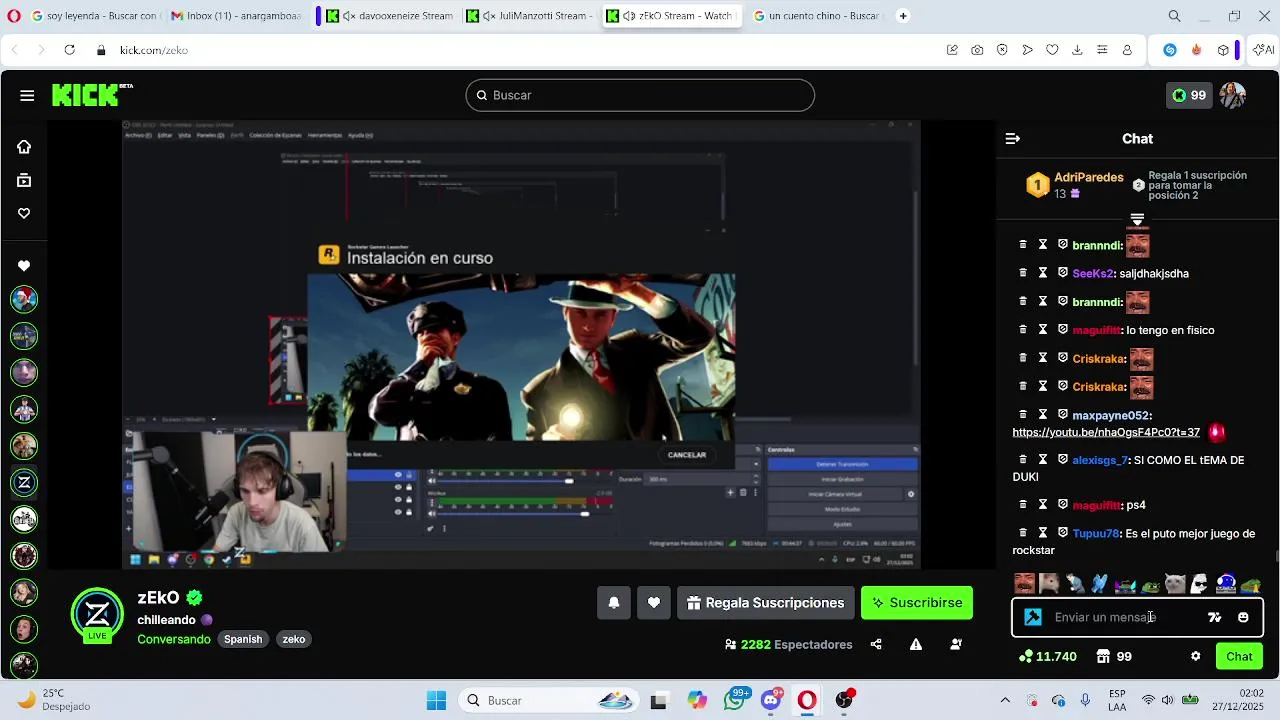Click username Tupuu78 in chat
Image resolution: width=1280 pixels, height=720 pixels.
coord(1096,534)
